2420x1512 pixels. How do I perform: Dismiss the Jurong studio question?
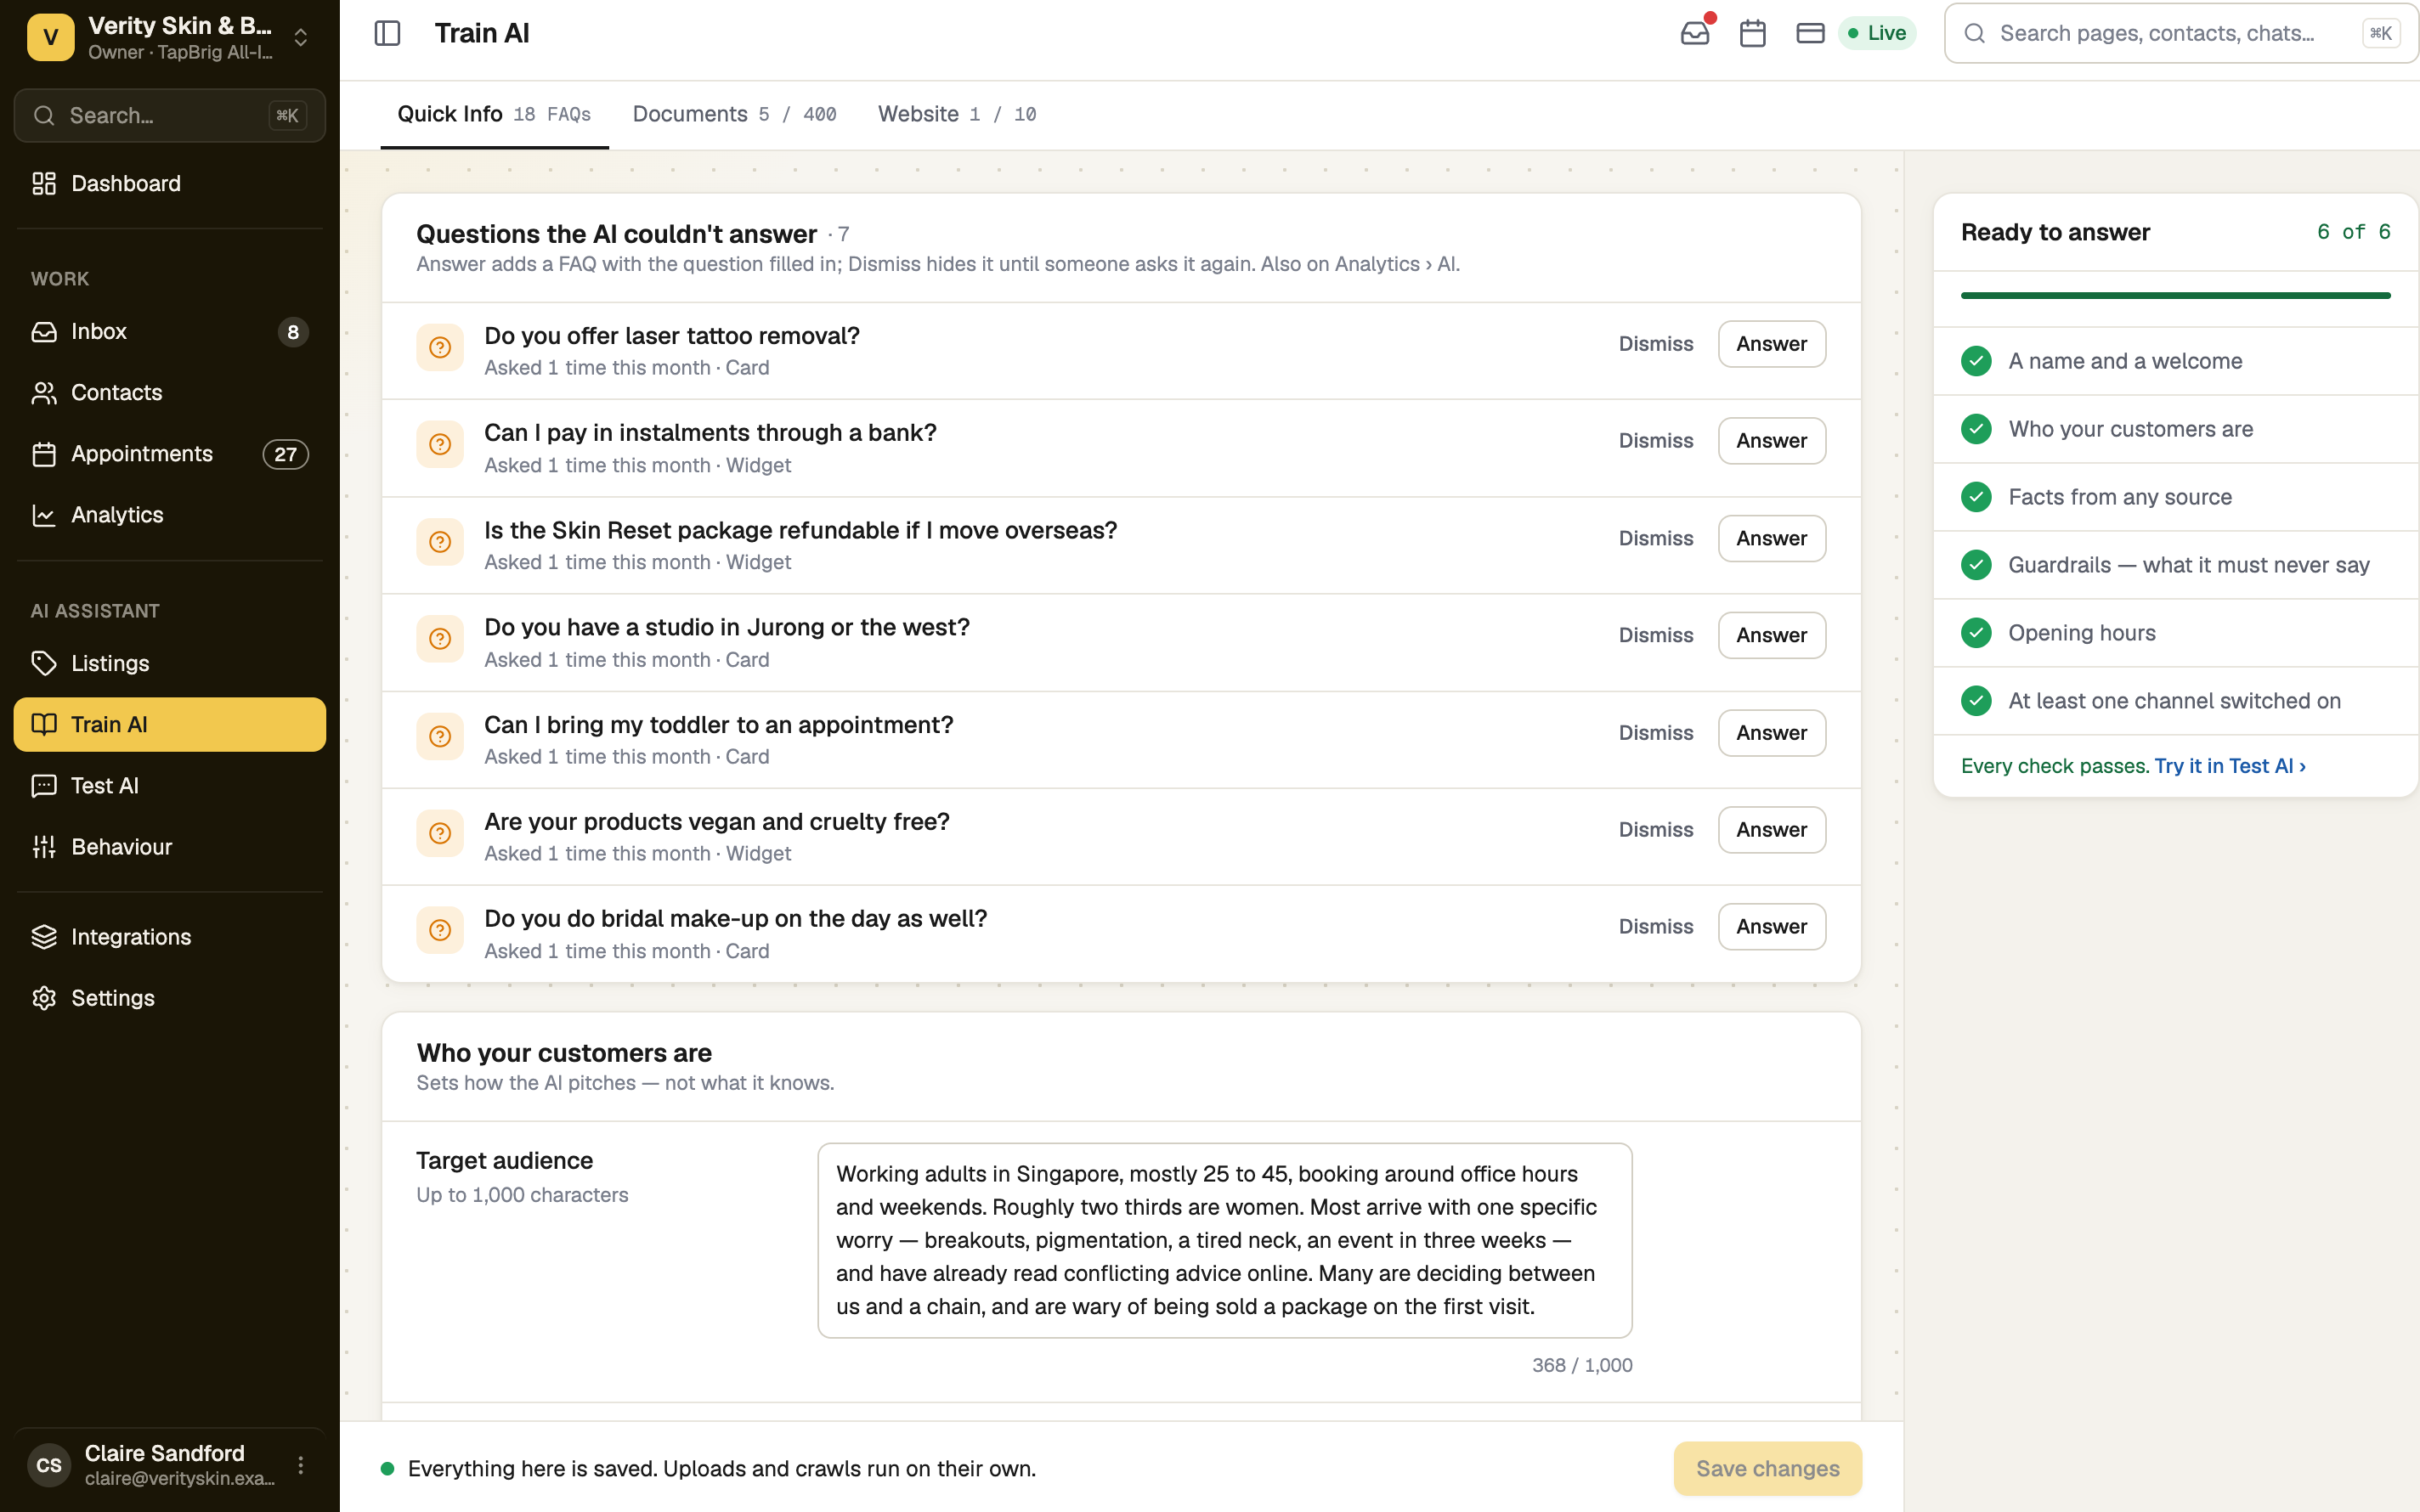click(x=1656, y=635)
